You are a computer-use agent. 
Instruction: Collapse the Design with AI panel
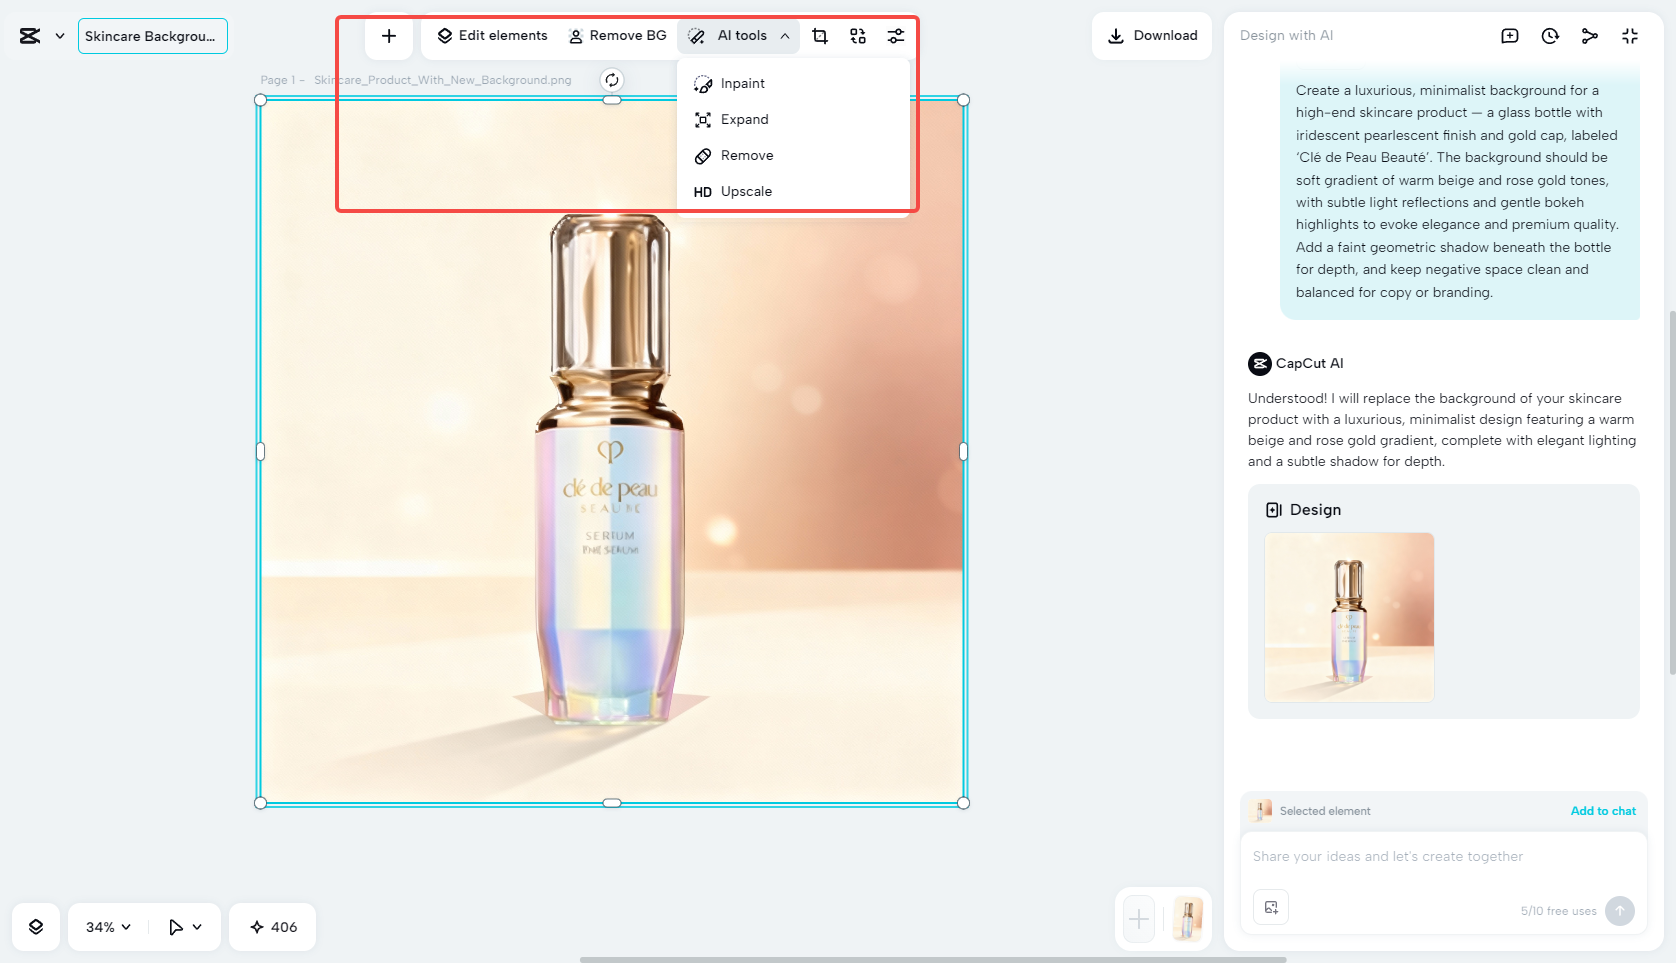pos(1630,36)
